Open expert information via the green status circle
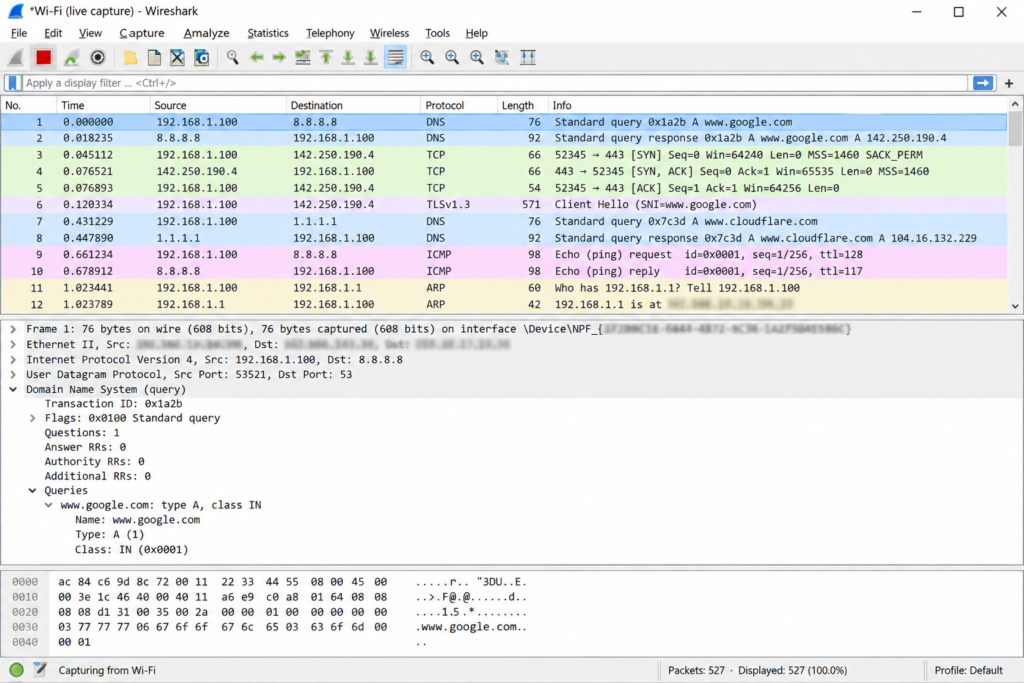Screen dimensions: 1024x683 pyautogui.click(x=17, y=669)
